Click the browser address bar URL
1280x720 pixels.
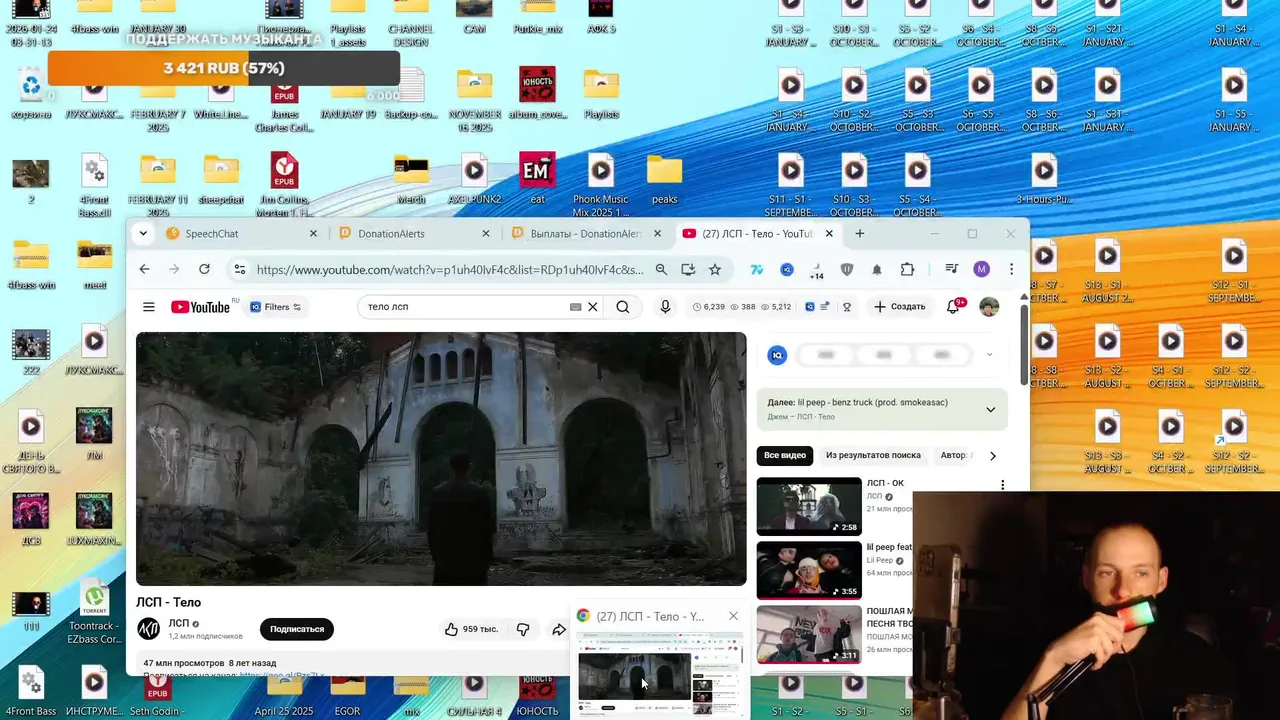[x=450, y=269]
